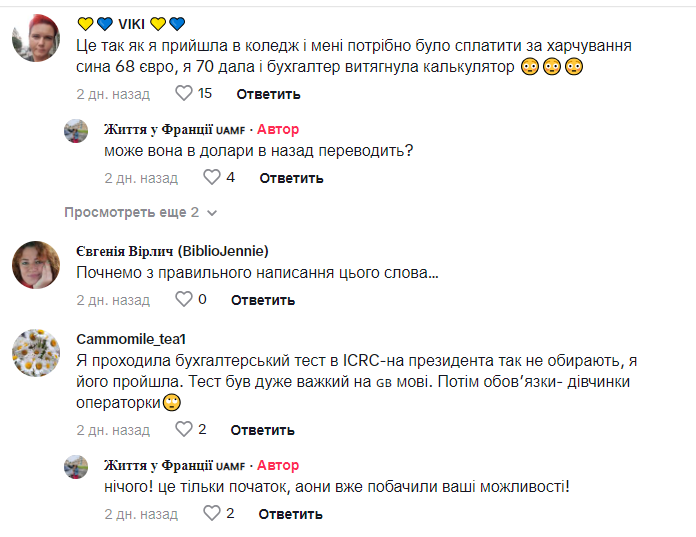Viewport: 696px width, 537px height.
Task: Open Cammomile_tea1's daisy avatar
Action: (34, 352)
